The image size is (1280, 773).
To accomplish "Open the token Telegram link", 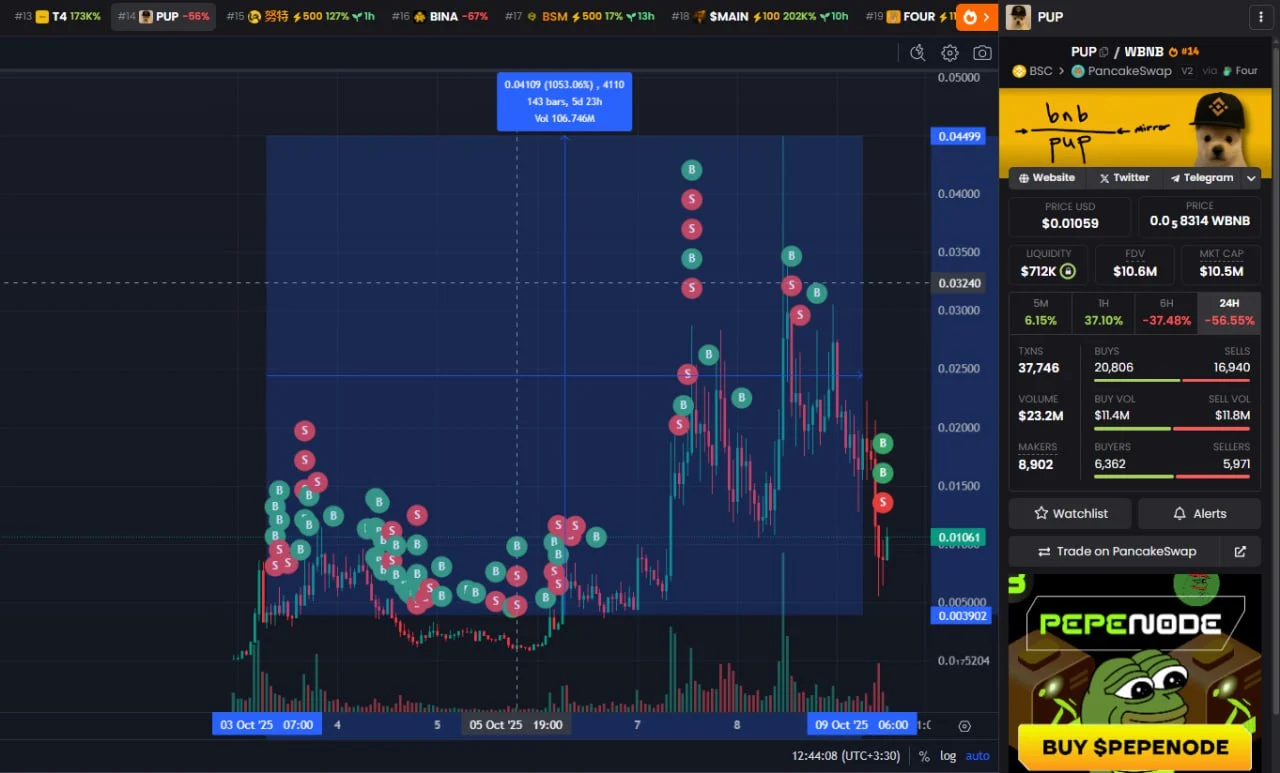I will [1201, 178].
